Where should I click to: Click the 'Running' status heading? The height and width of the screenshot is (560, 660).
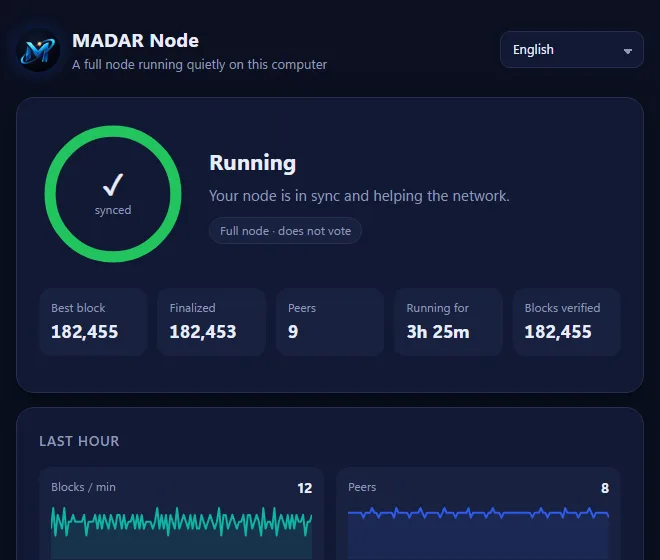tap(253, 163)
